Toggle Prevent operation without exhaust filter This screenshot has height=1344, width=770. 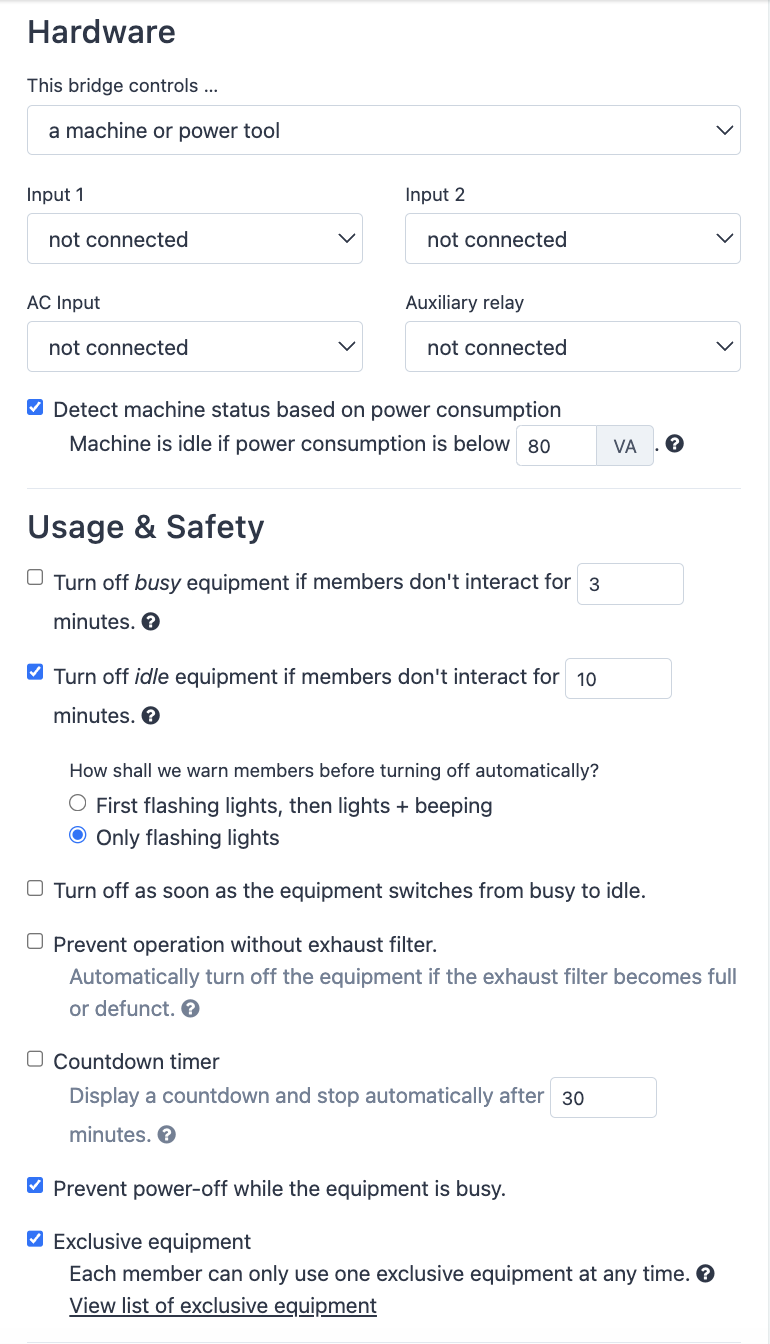(35, 941)
